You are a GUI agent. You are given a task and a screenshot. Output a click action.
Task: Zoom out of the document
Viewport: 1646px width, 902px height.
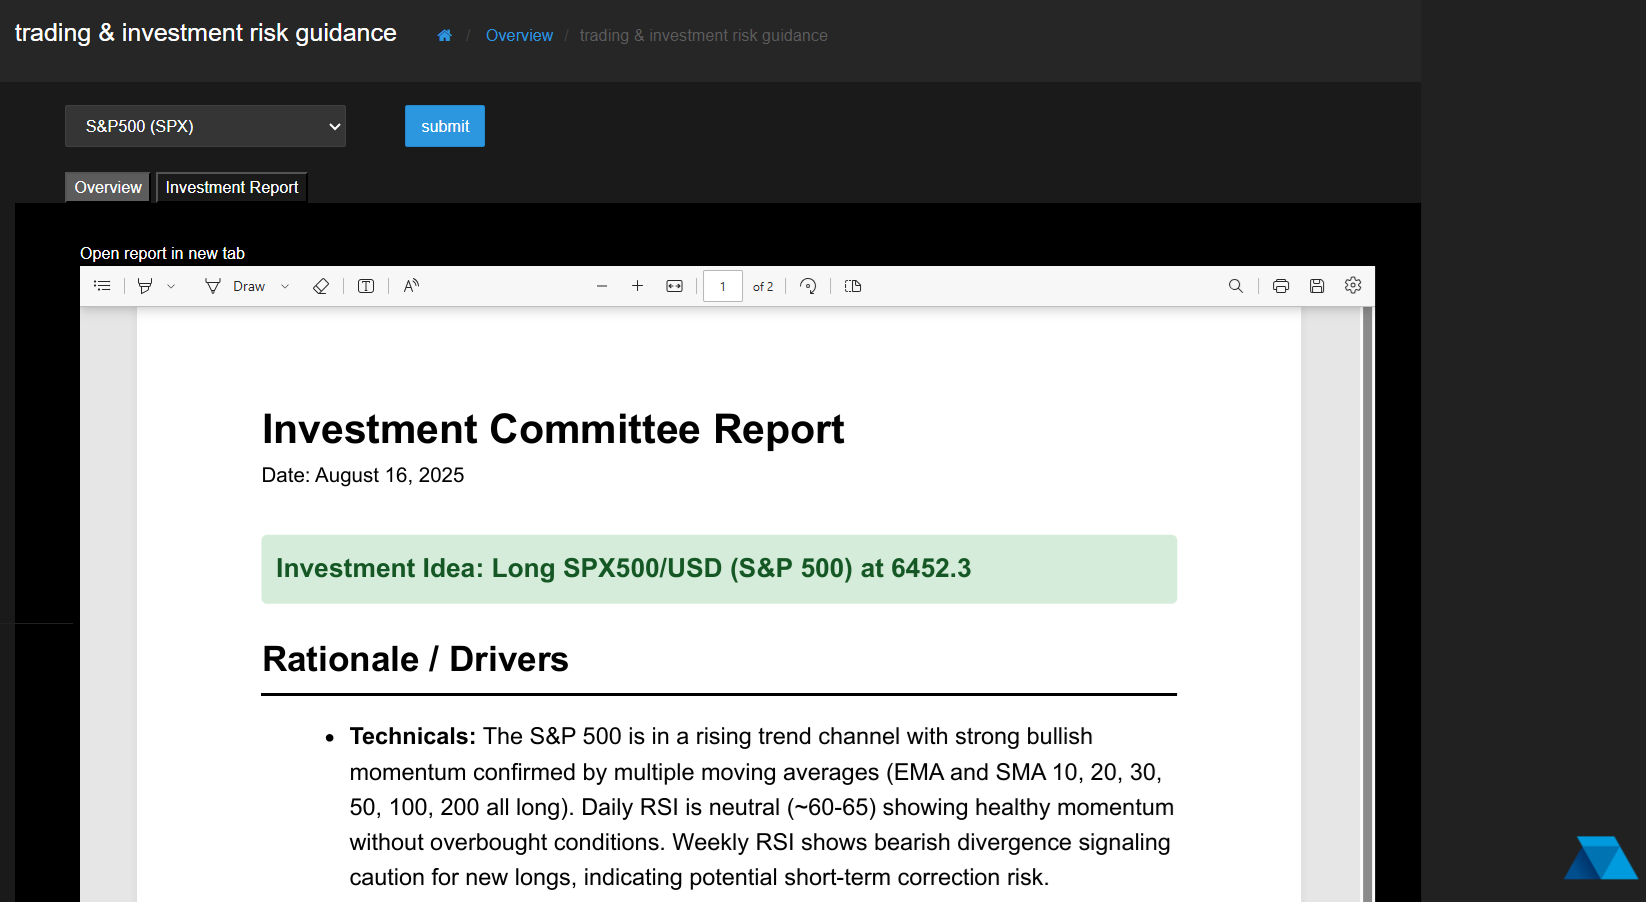(602, 286)
